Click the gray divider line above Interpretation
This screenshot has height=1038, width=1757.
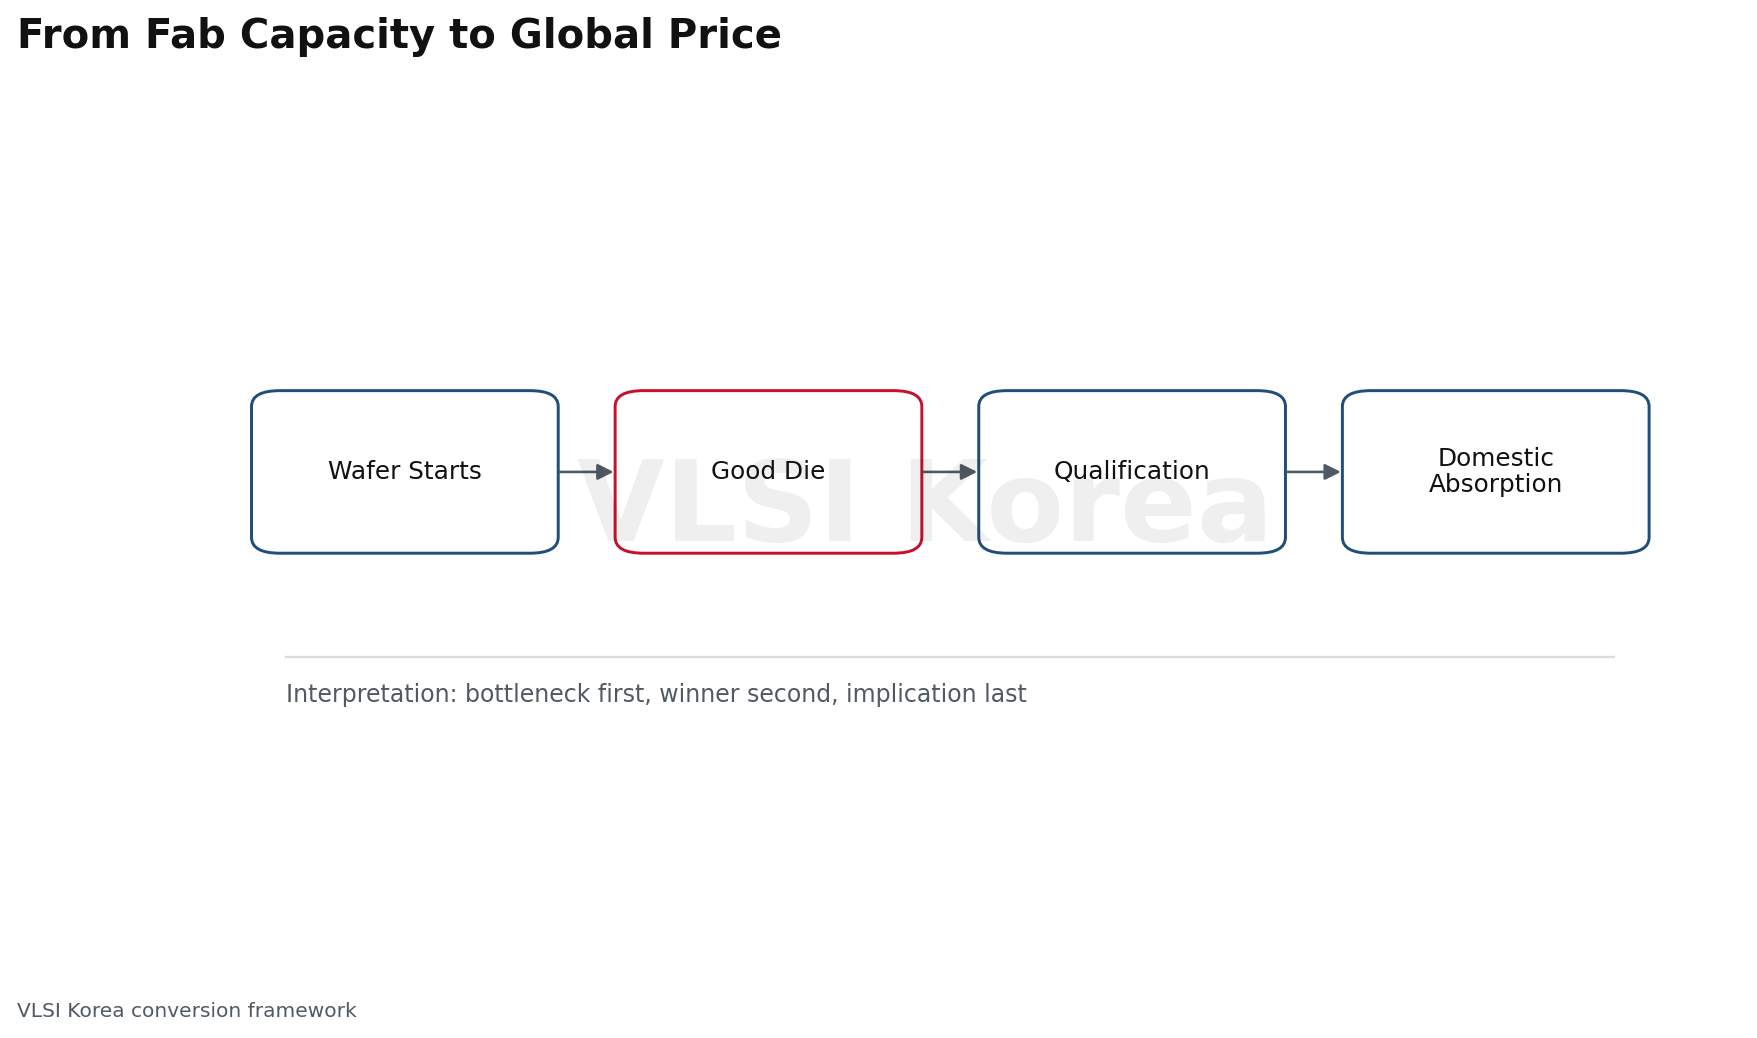(x=950, y=657)
